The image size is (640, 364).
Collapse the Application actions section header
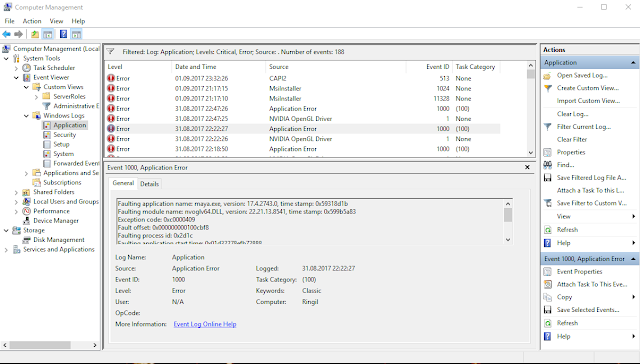pos(633,62)
